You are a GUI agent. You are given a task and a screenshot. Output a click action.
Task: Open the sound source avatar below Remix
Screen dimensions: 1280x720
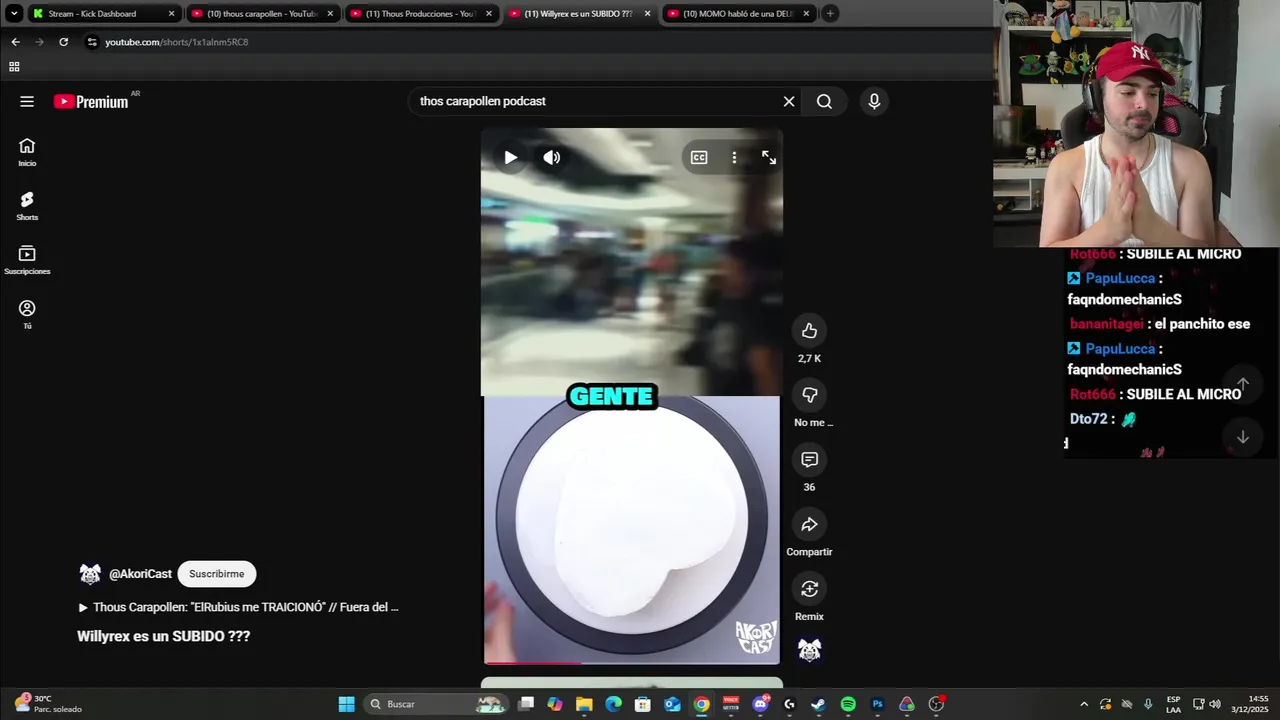(809, 650)
